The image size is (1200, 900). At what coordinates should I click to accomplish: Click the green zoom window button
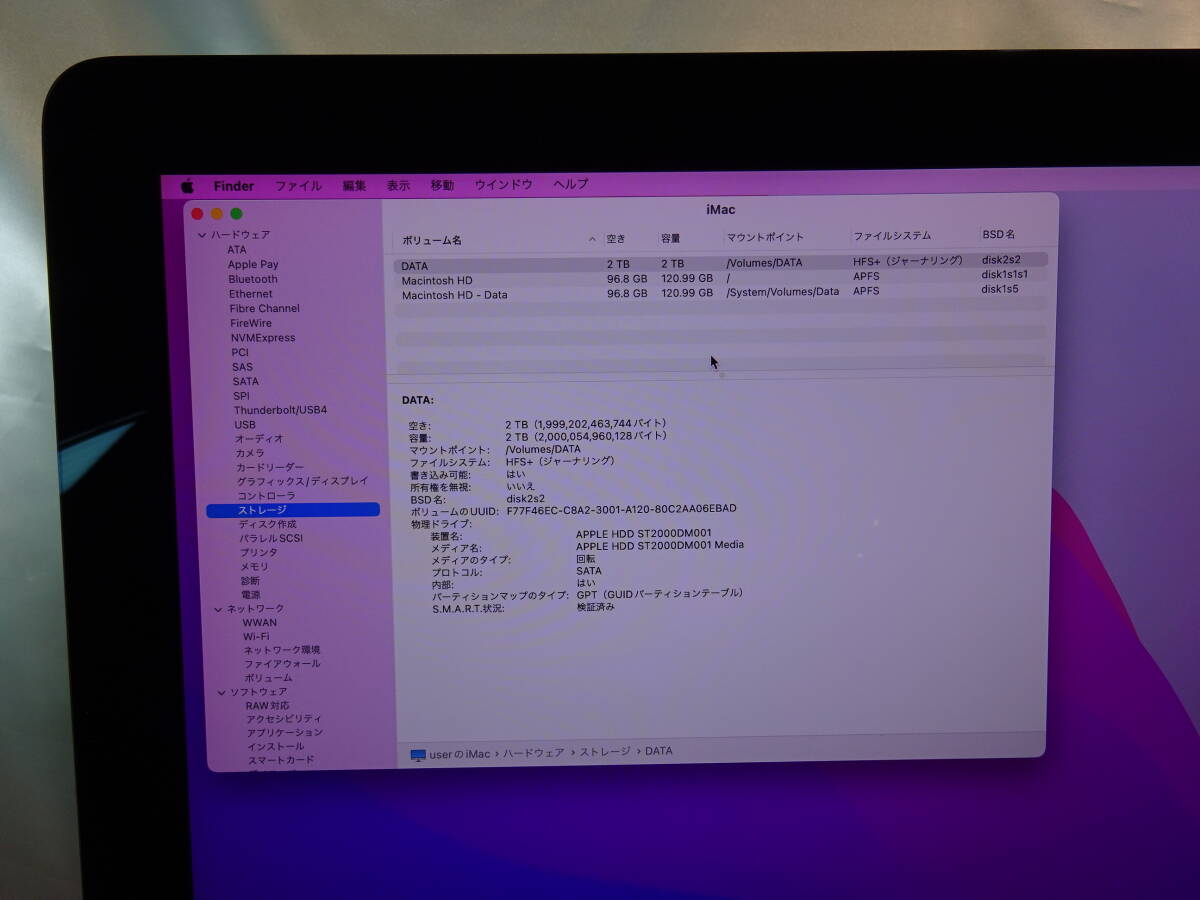(237, 214)
